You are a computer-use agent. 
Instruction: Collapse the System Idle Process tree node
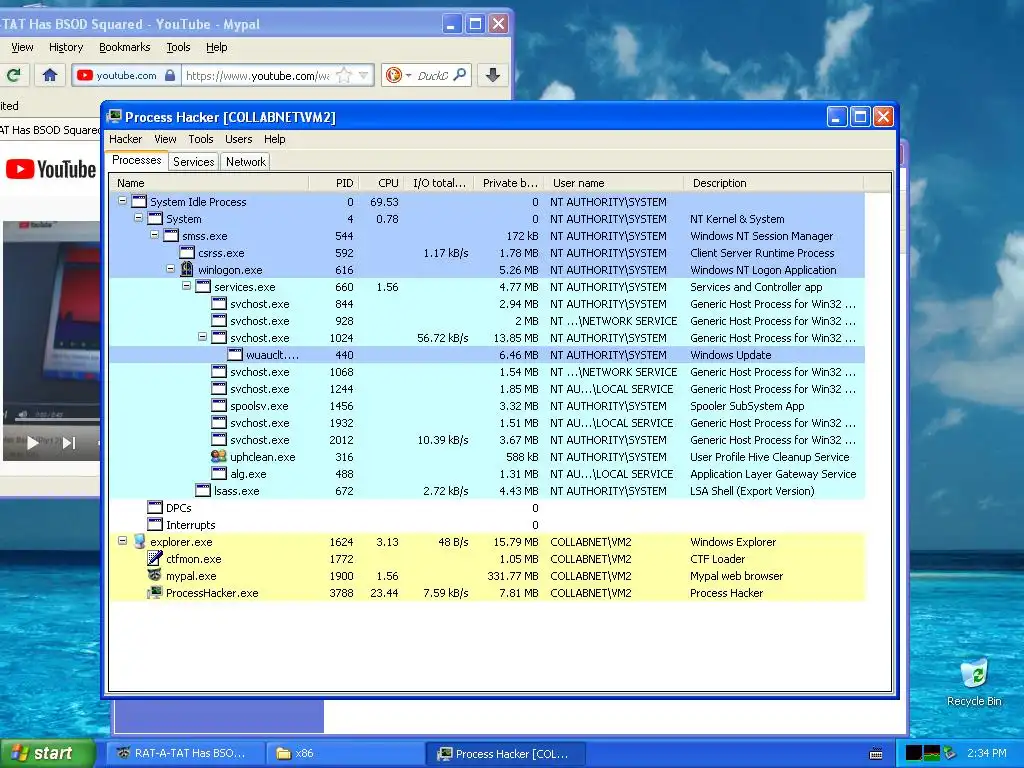tap(122, 201)
